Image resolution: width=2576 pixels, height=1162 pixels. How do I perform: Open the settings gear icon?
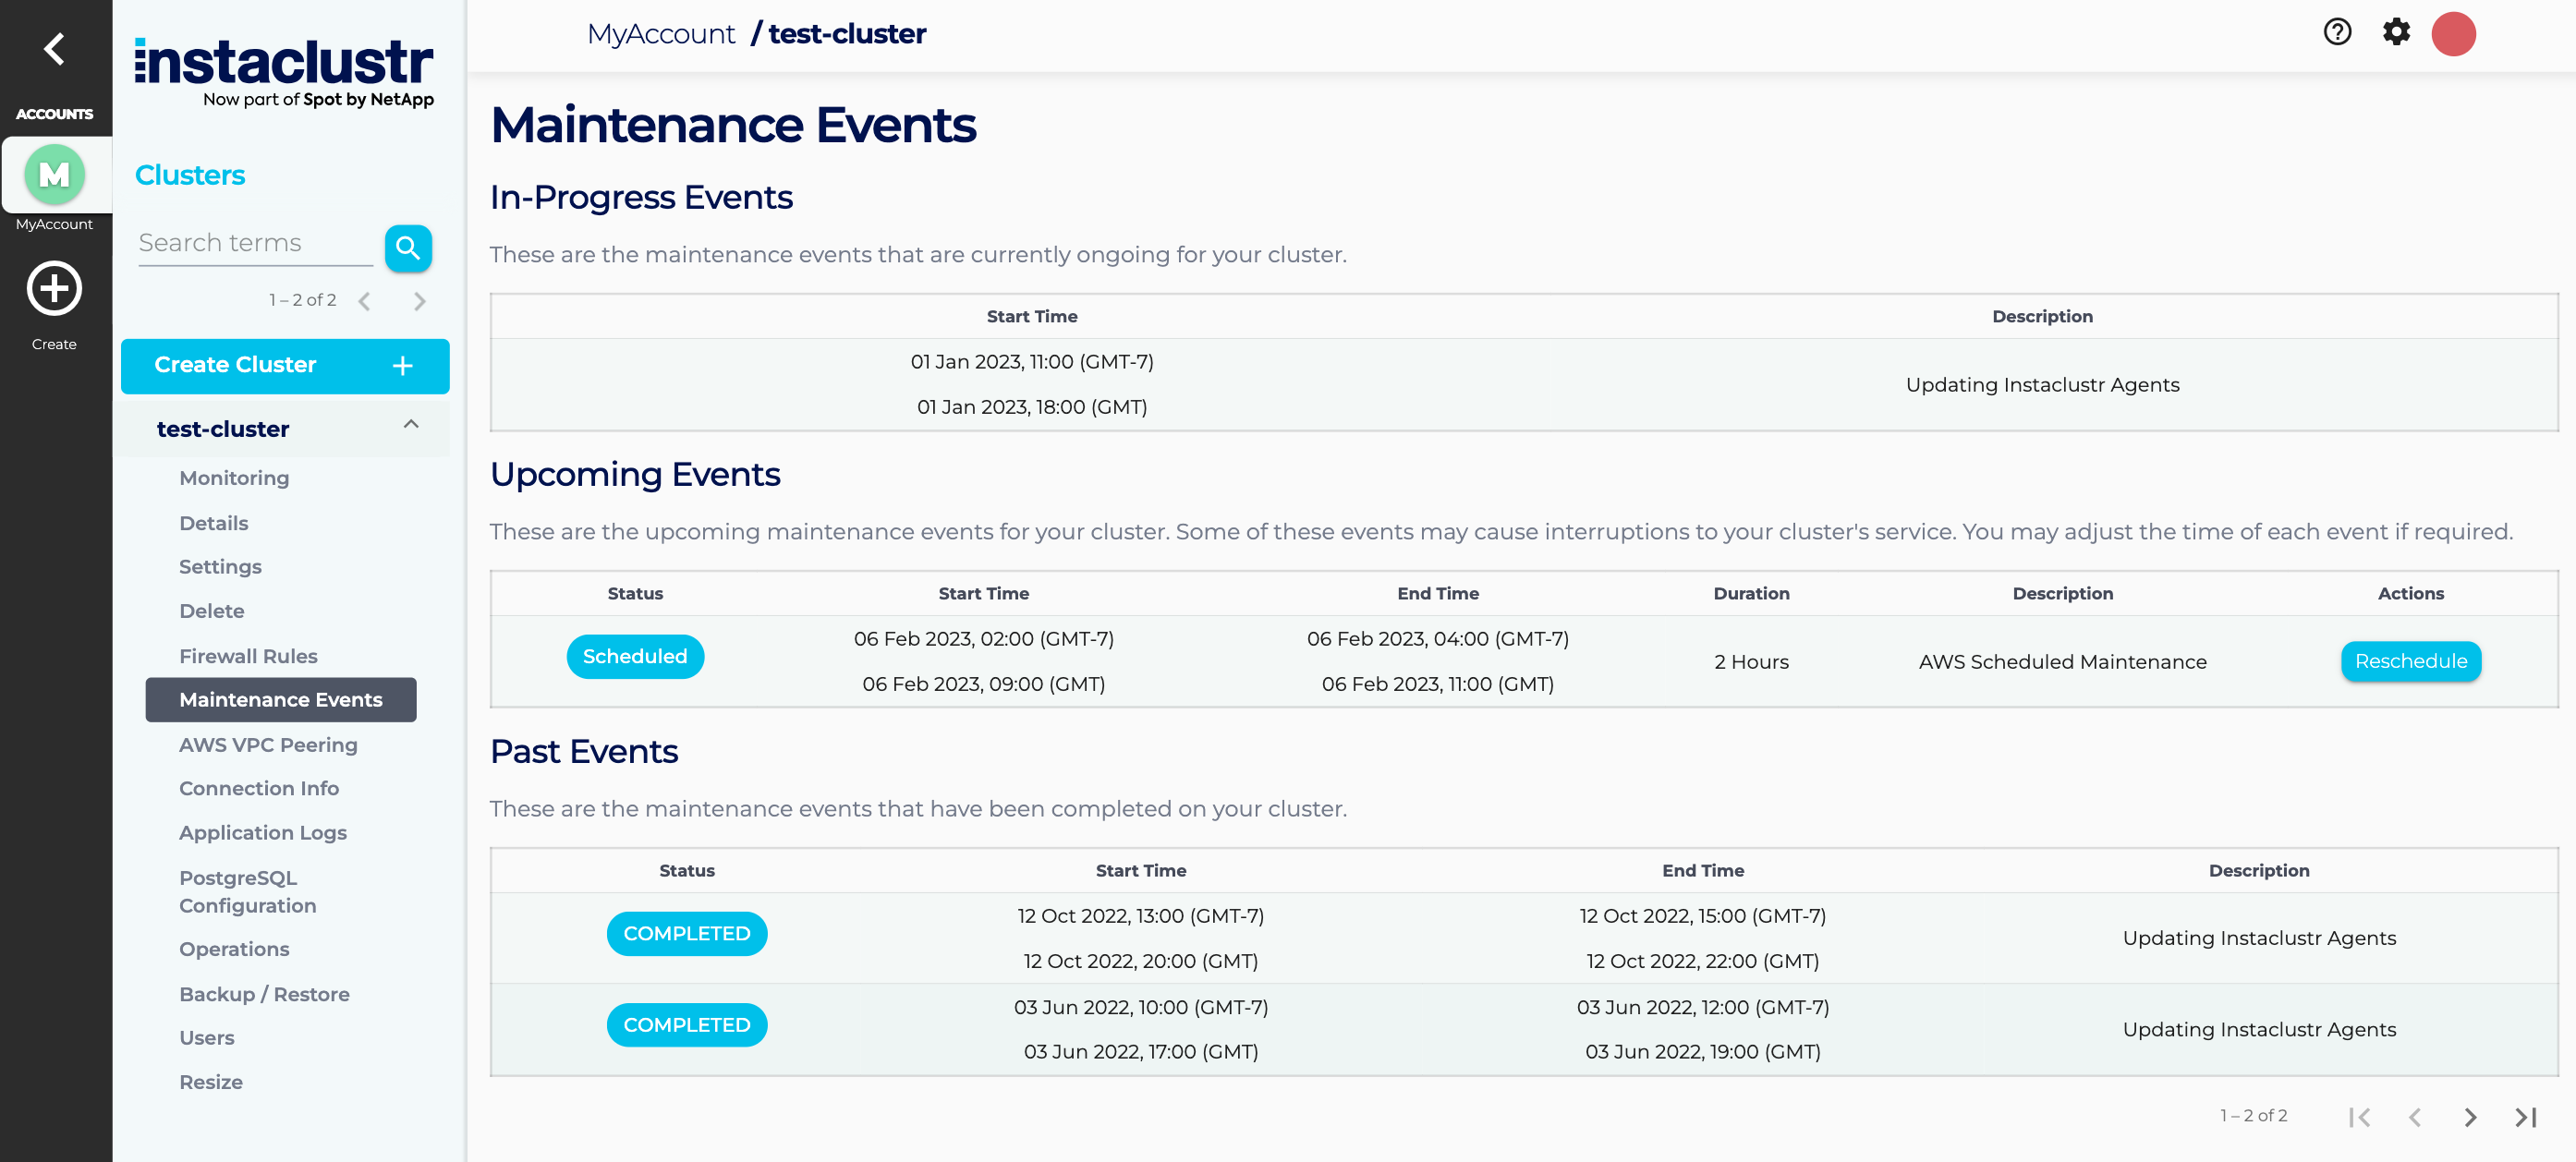2396,33
